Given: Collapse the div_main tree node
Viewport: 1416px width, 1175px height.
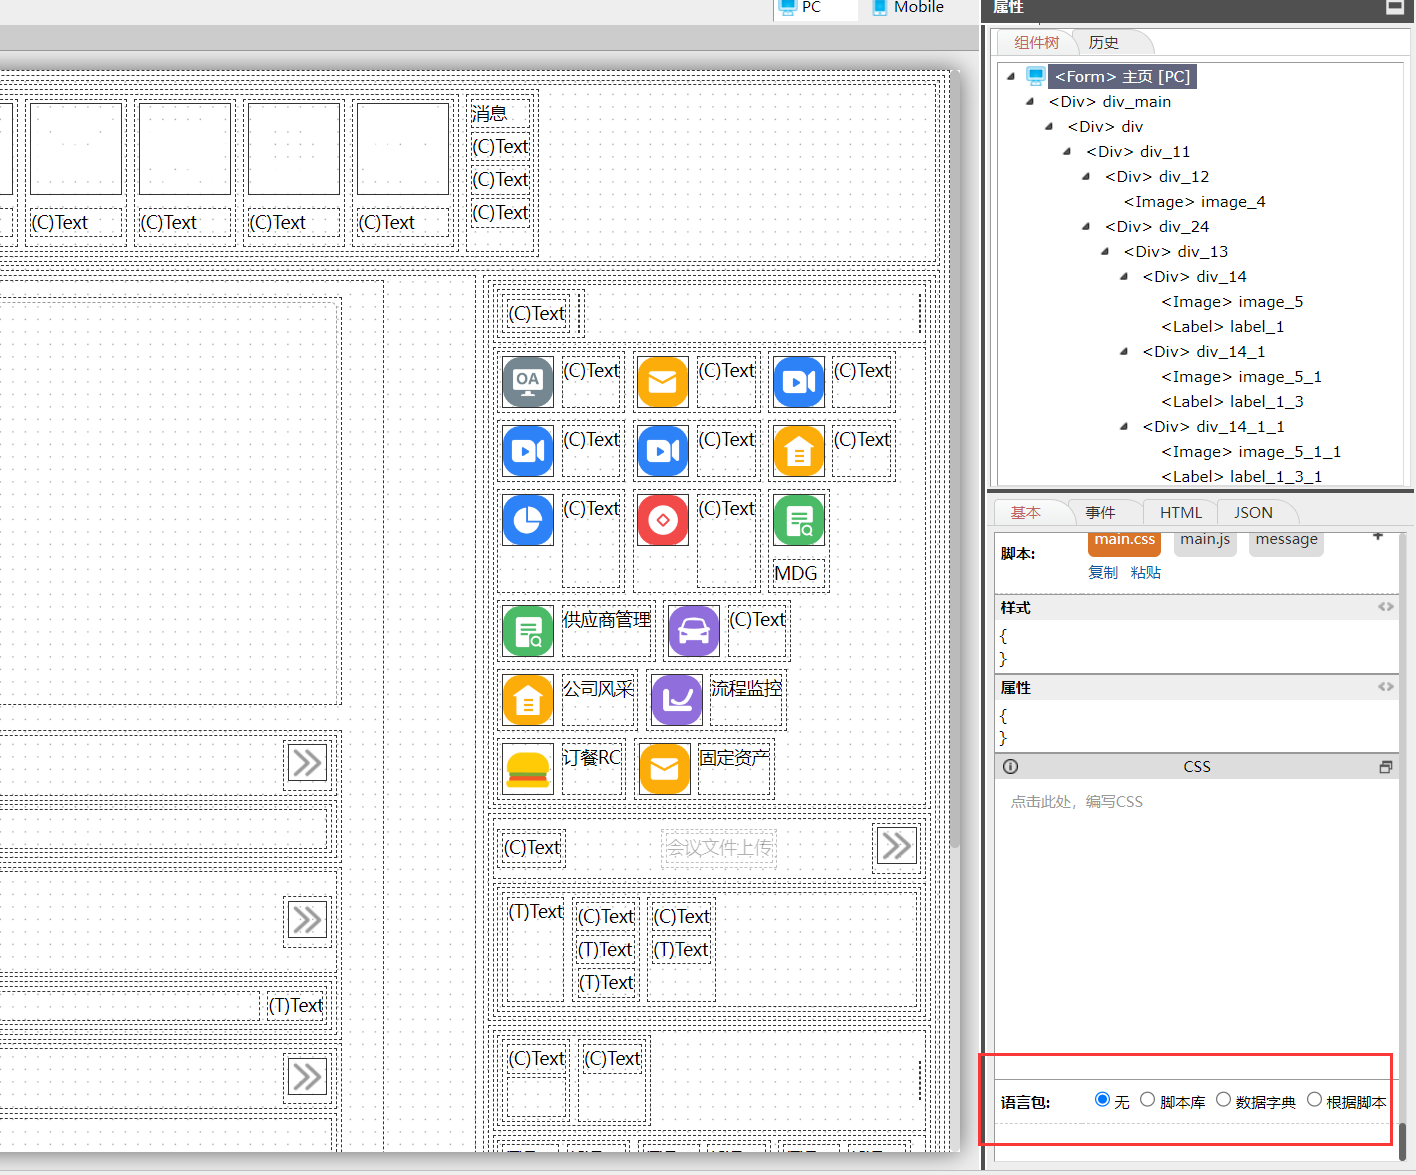Looking at the screenshot, I should click(x=1030, y=101).
